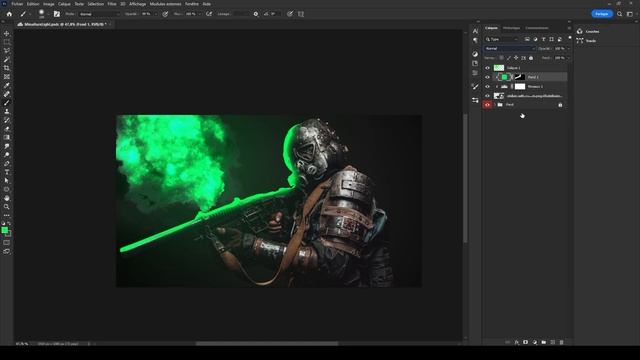Select the Zoom tool

point(7,207)
